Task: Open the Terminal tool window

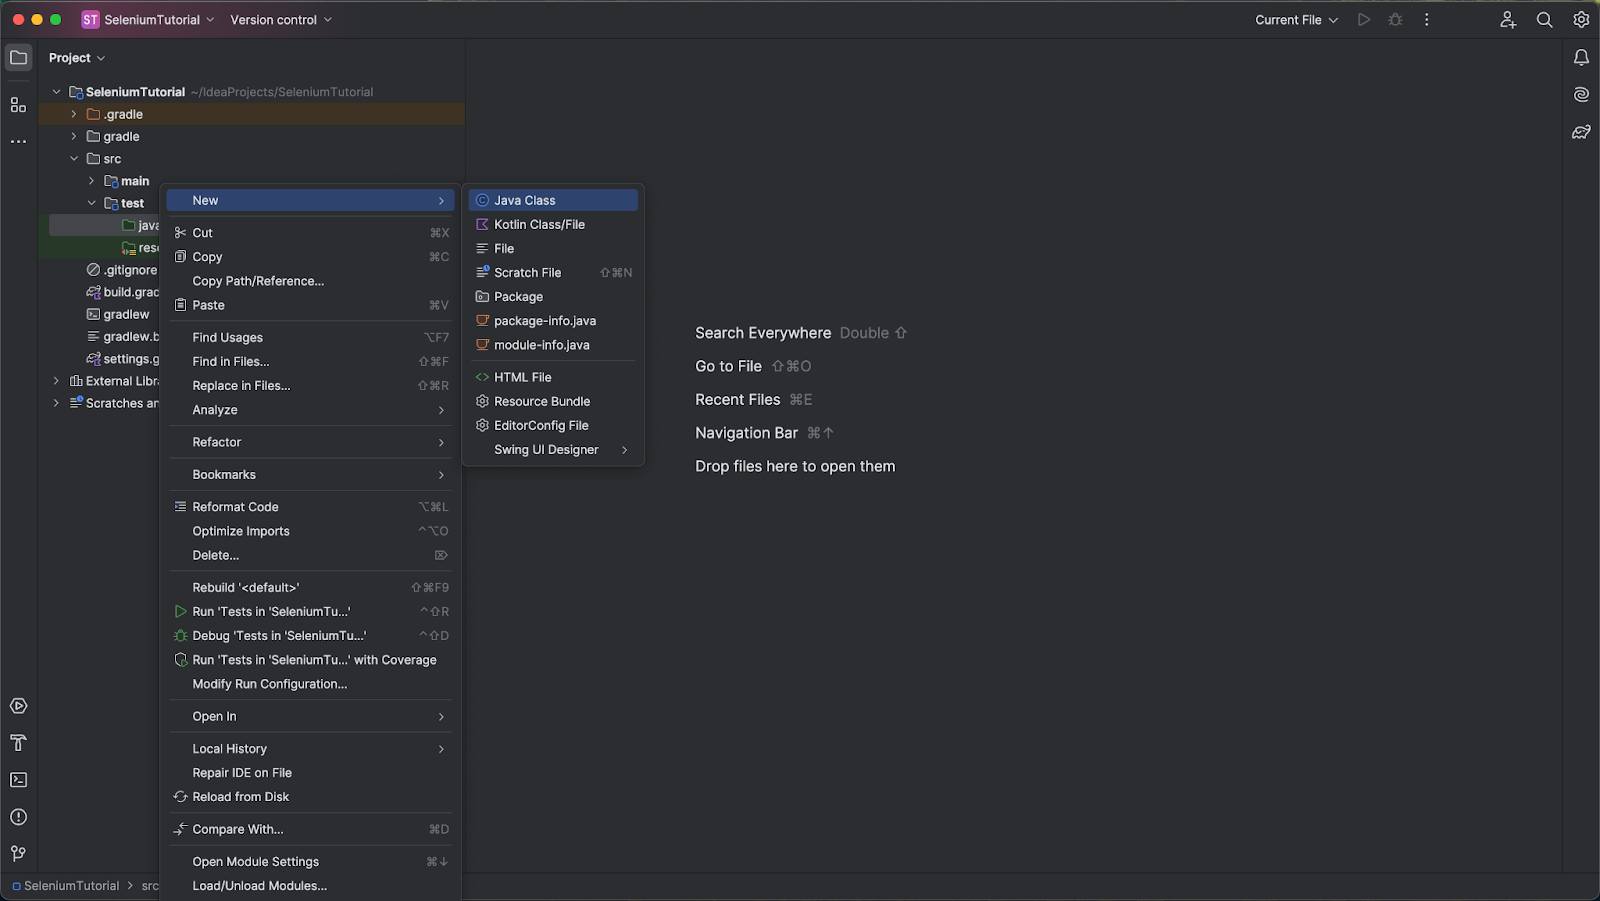Action: point(18,779)
